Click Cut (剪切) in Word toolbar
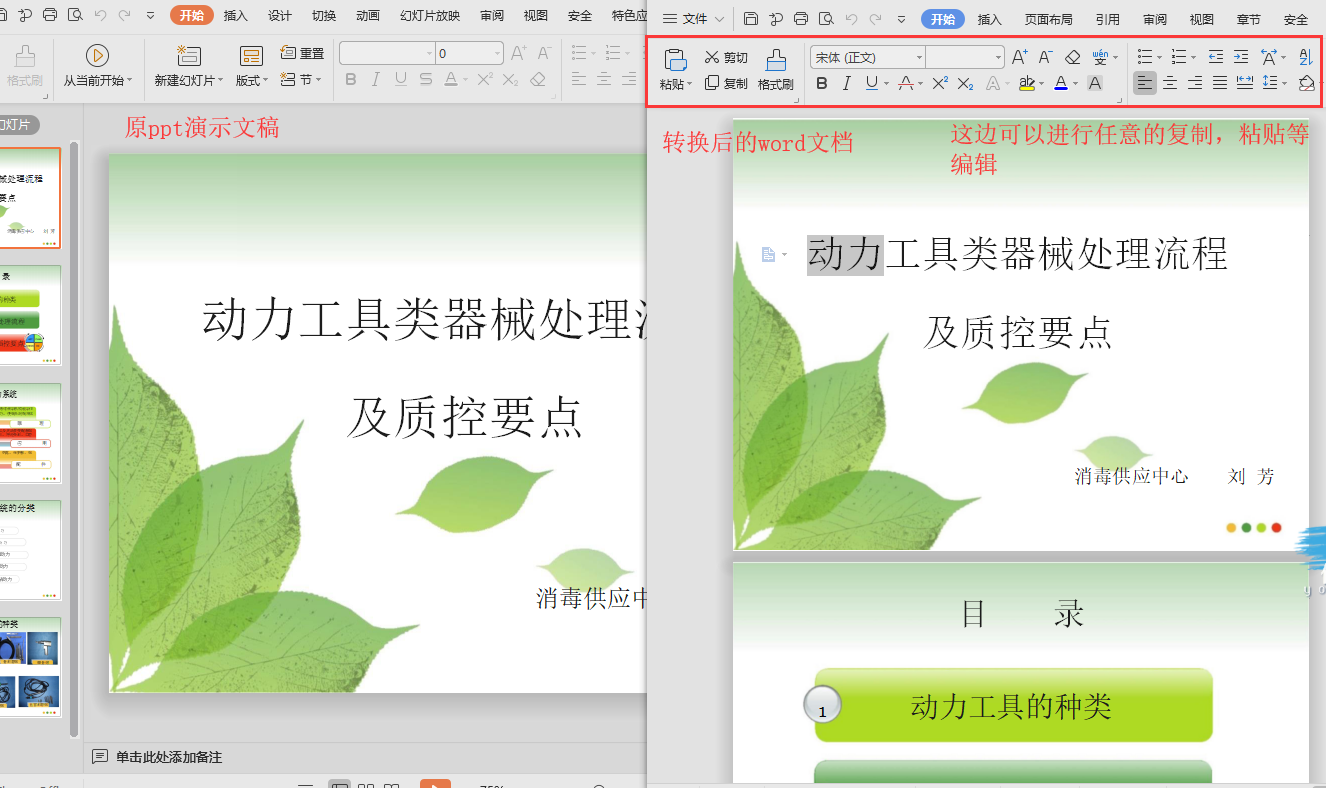This screenshot has width=1326, height=788. 726,58
